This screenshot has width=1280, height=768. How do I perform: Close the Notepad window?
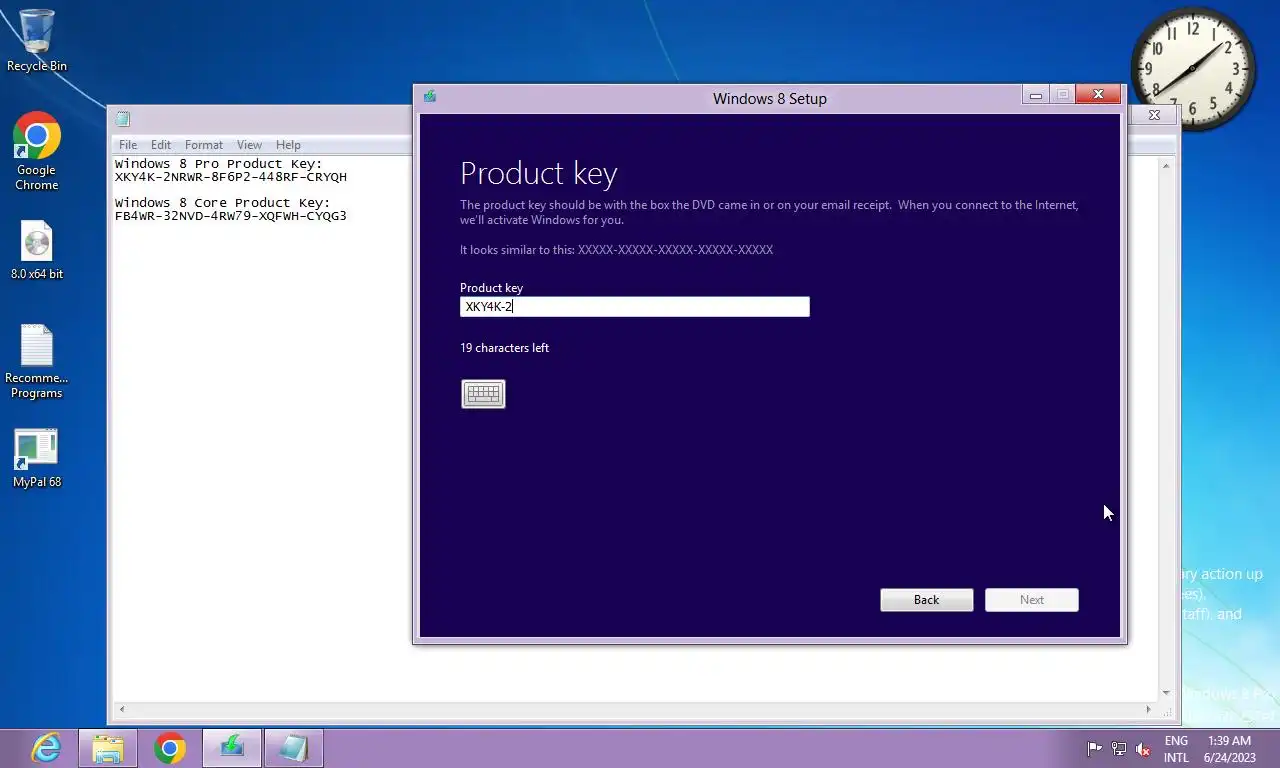click(1154, 115)
